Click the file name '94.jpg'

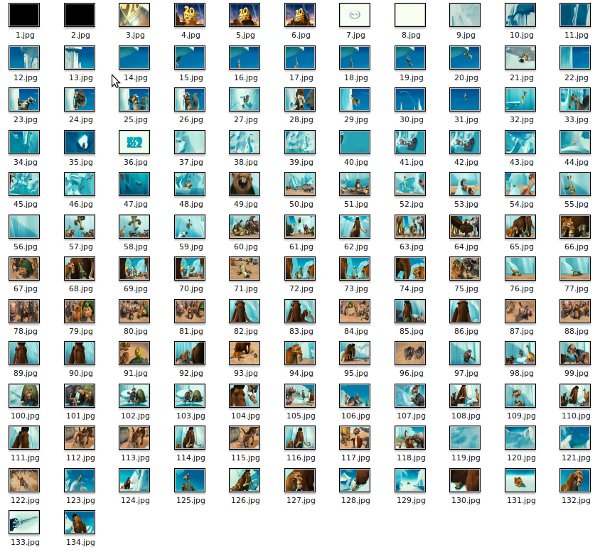pyautogui.click(x=301, y=373)
